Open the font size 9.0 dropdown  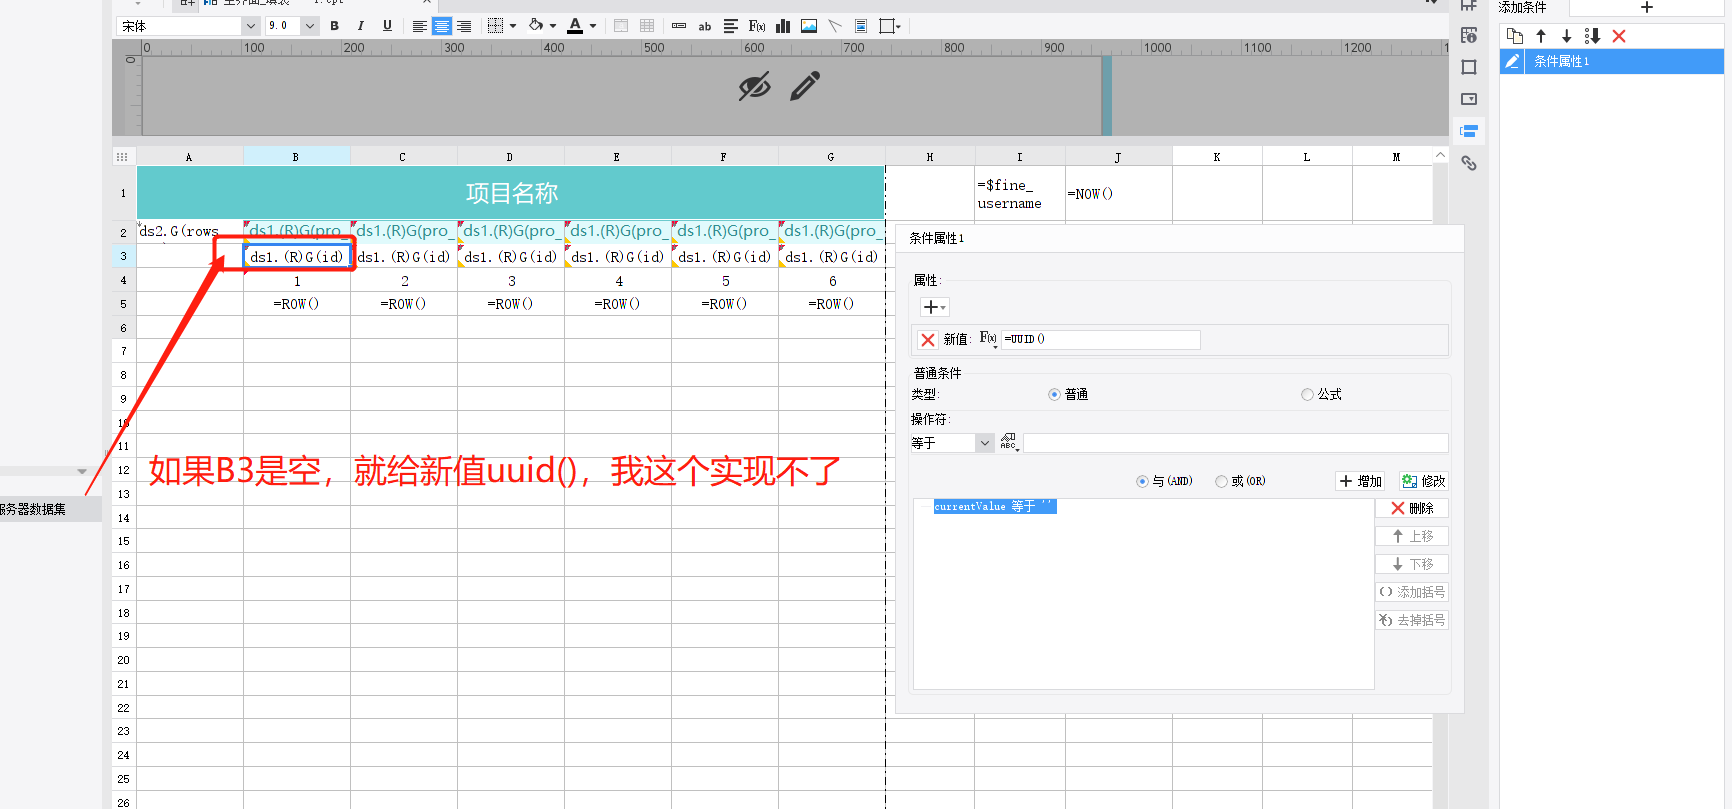tap(309, 26)
